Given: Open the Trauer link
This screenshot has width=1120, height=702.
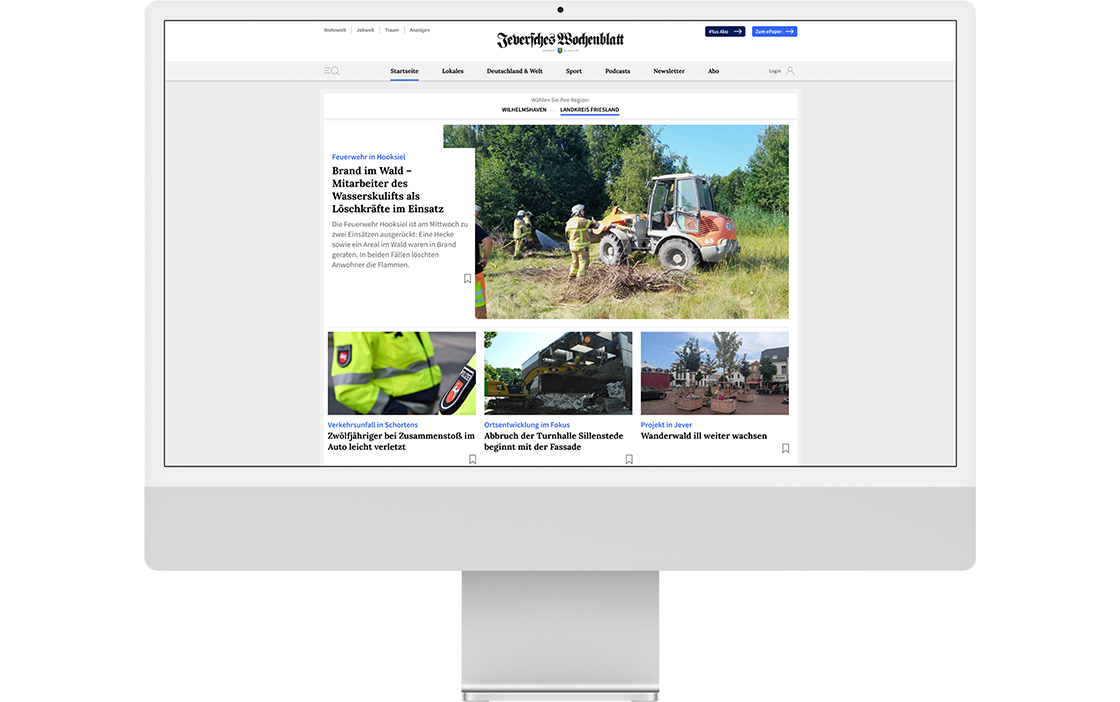Looking at the screenshot, I should (x=391, y=30).
